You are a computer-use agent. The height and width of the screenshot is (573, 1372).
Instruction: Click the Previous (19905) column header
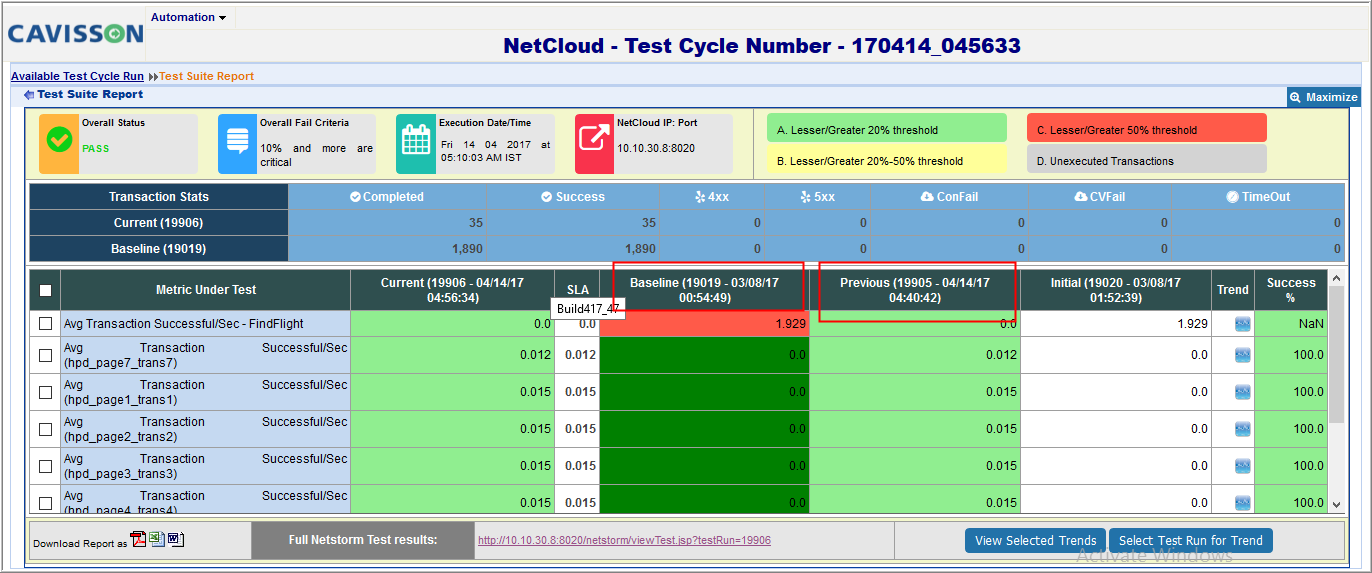pos(915,290)
